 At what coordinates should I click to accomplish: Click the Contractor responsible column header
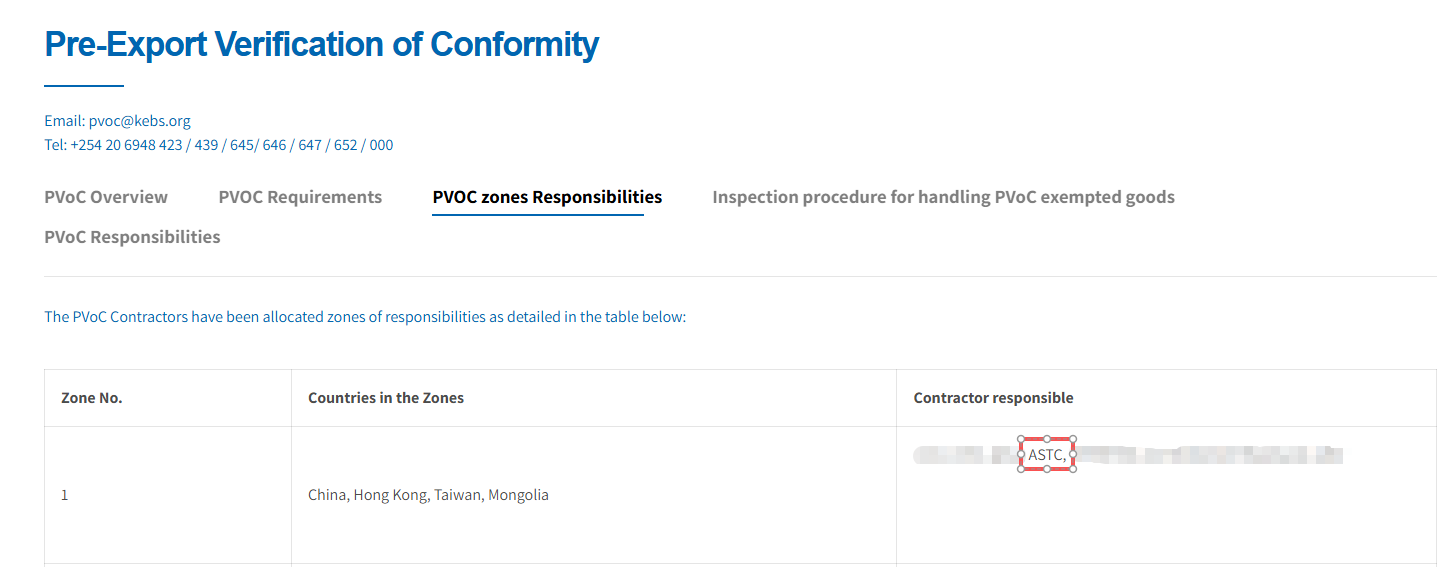point(993,398)
